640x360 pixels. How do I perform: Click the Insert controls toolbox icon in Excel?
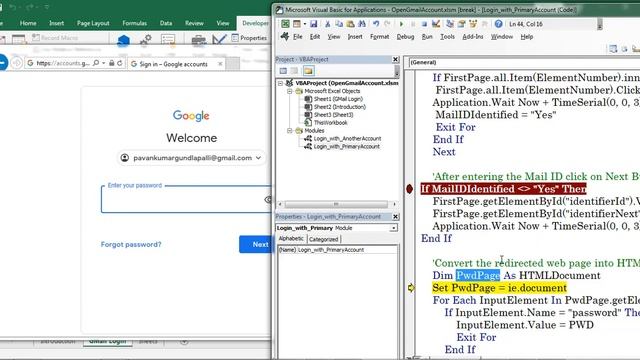(198, 40)
